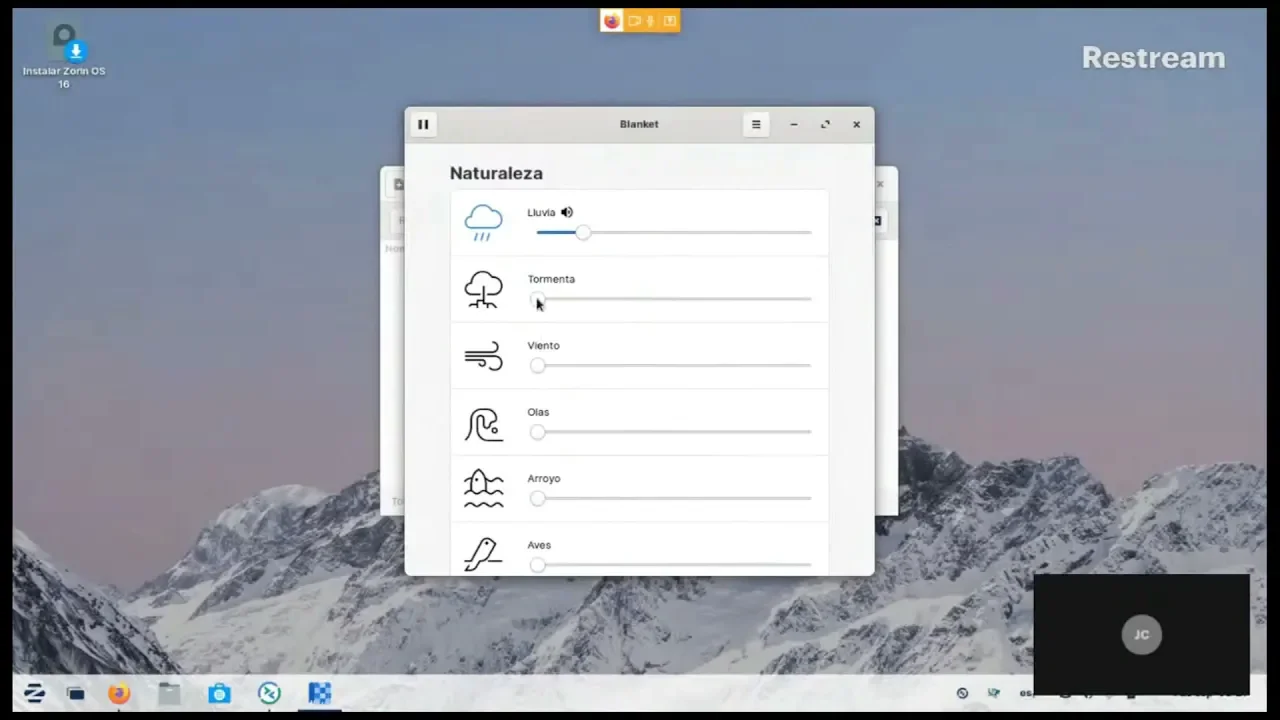Open the Blanket hamburger menu
The width and height of the screenshot is (1280, 720).
point(756,125)
